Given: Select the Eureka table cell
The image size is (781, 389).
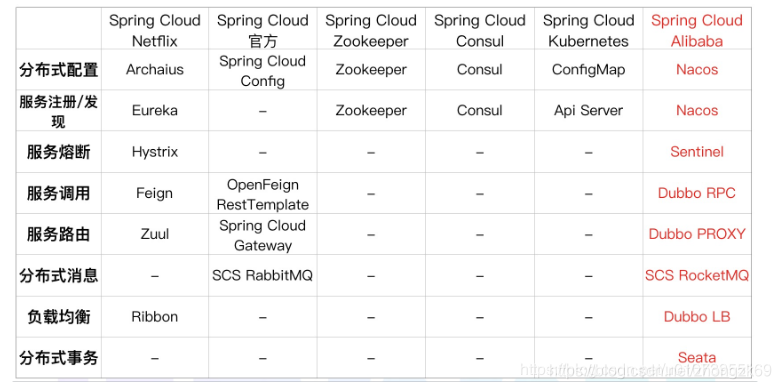Looking at the screenshot, I should tap(154, 110).
